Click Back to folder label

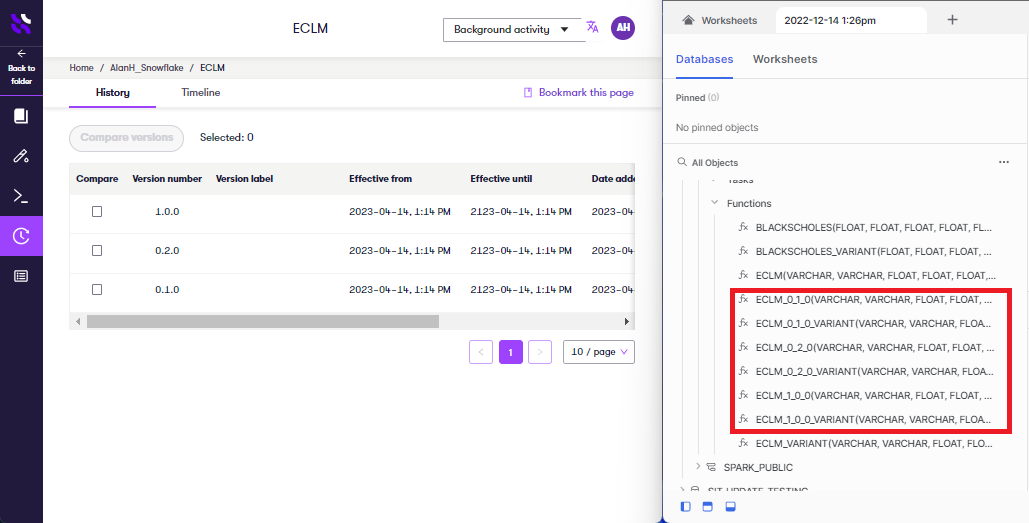(22, 75)
